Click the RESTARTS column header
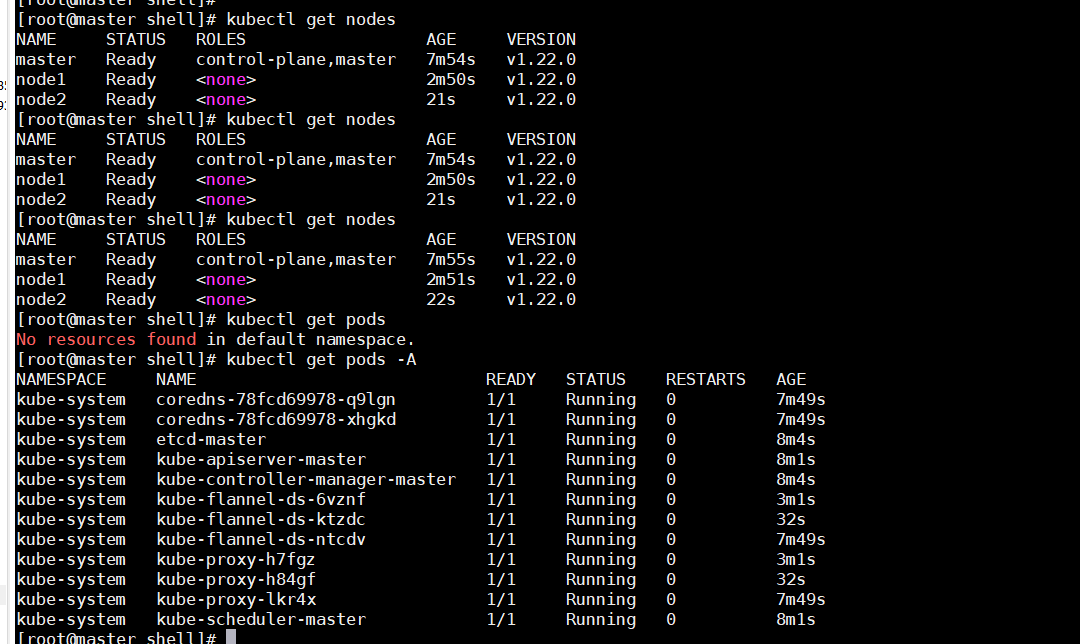The height and width of the screenshot is (644, 1080). [706, 380]
